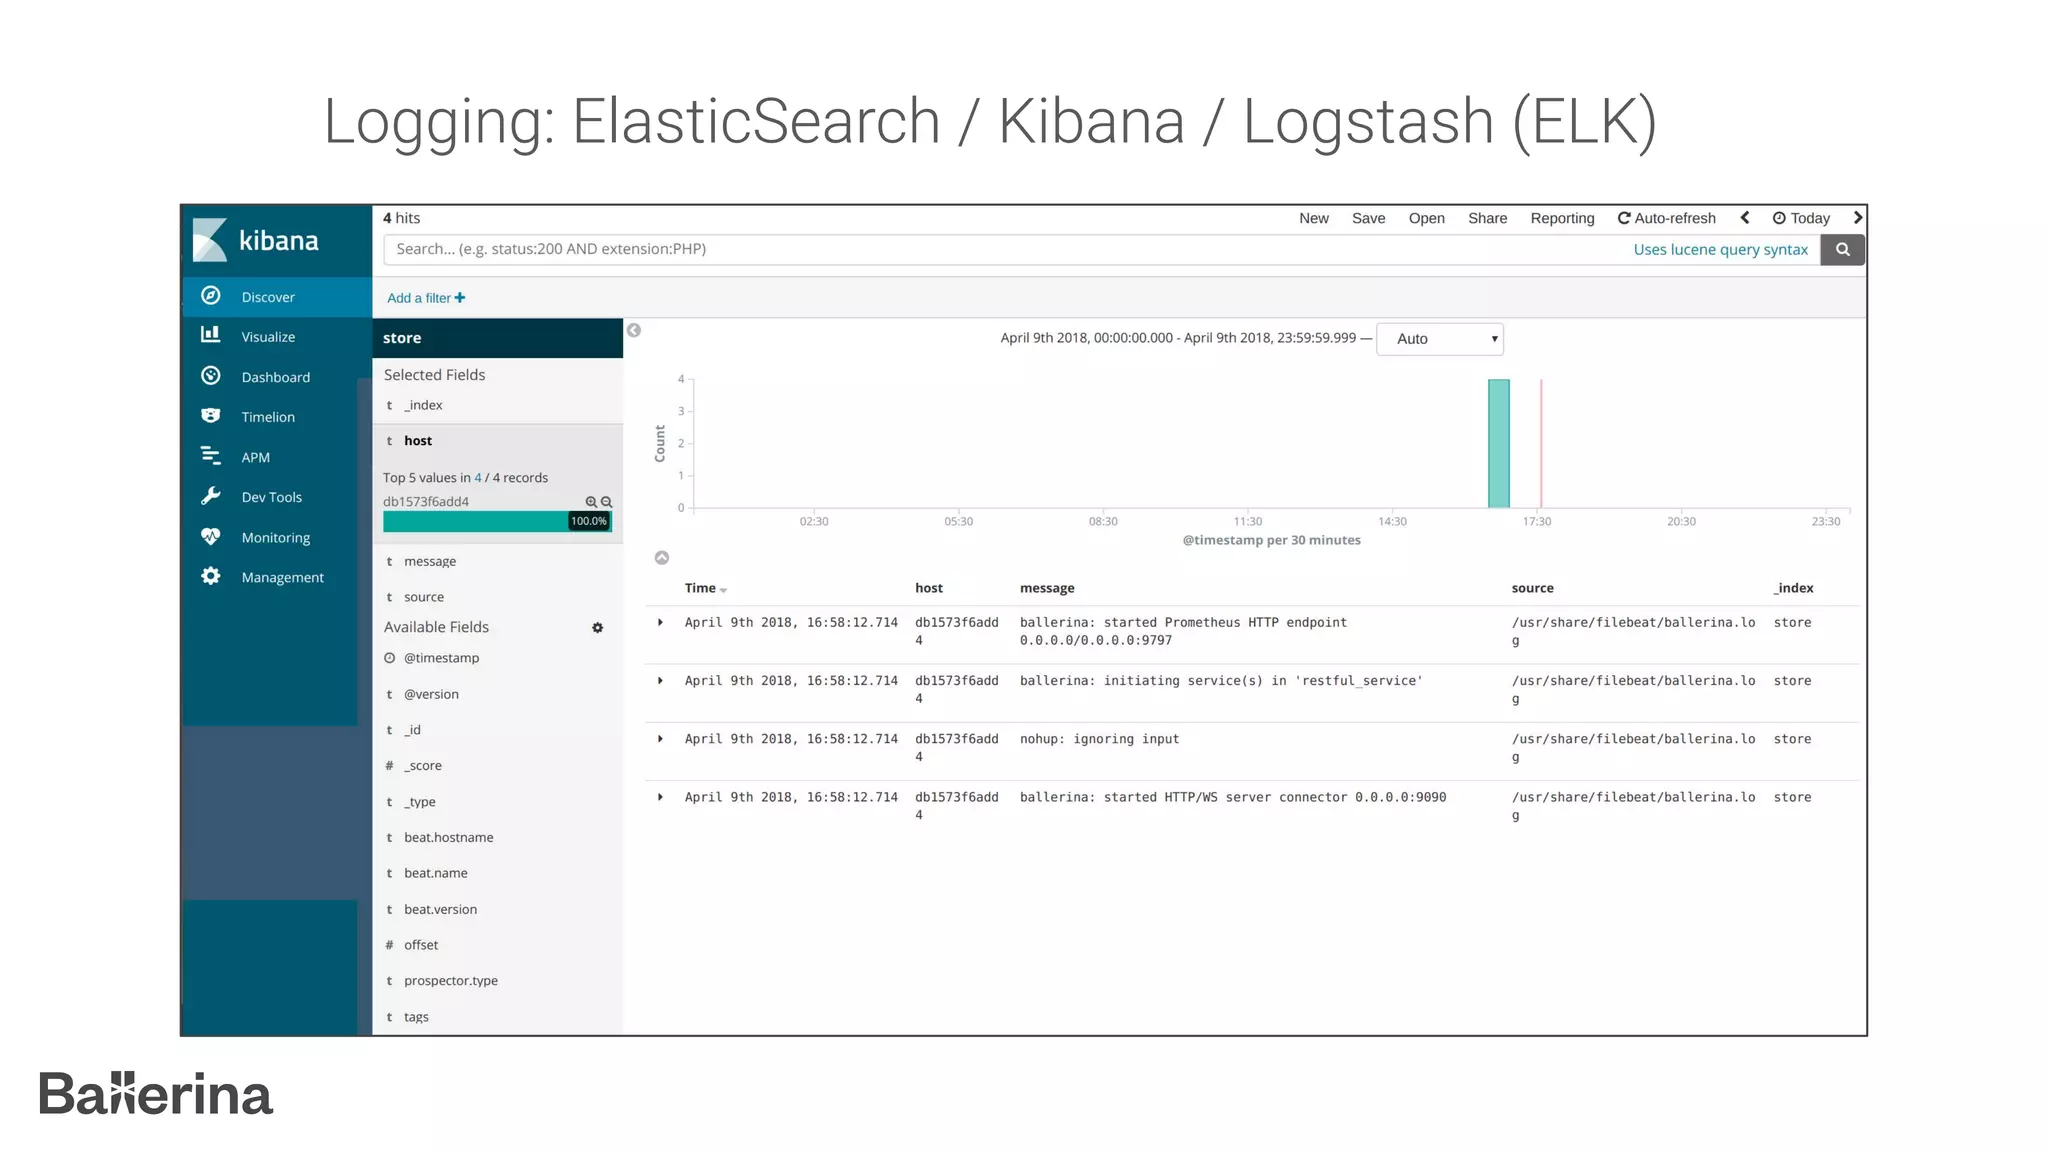This screenshot has width=2048, height=1152.
Task: Sort by the Time column header
Action: tap(706, 588)
